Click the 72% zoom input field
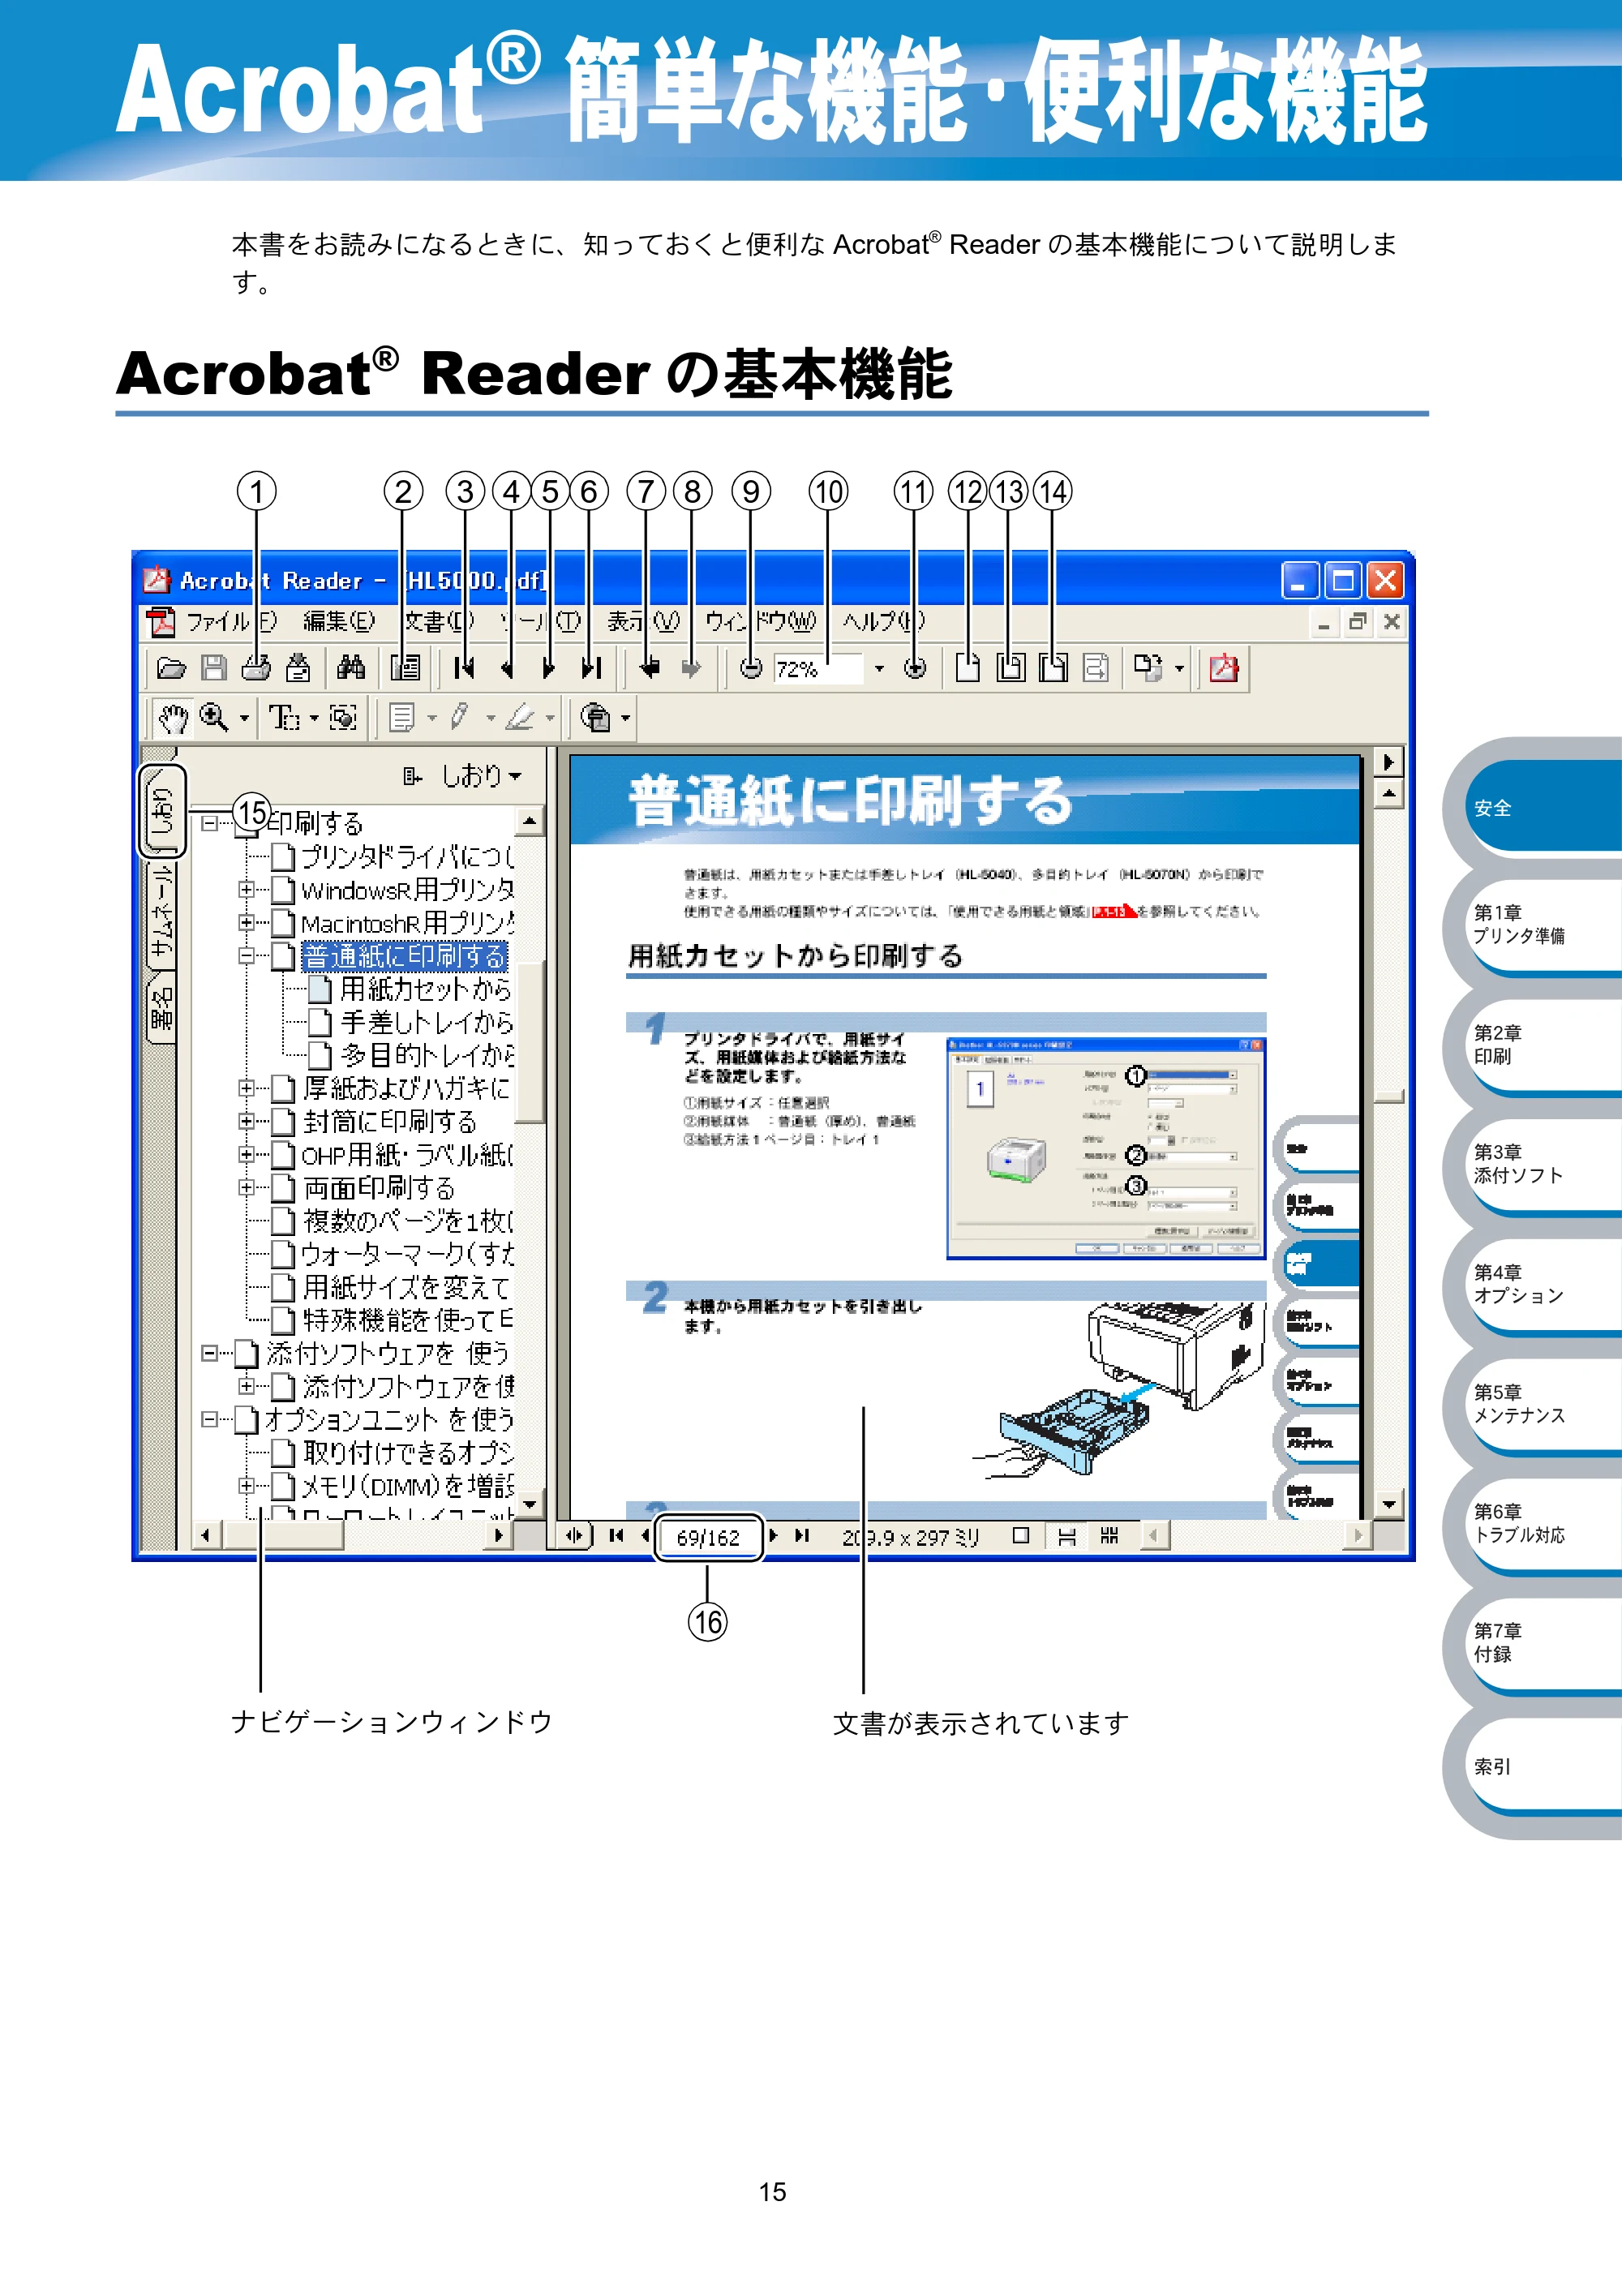 pos(817,668)
